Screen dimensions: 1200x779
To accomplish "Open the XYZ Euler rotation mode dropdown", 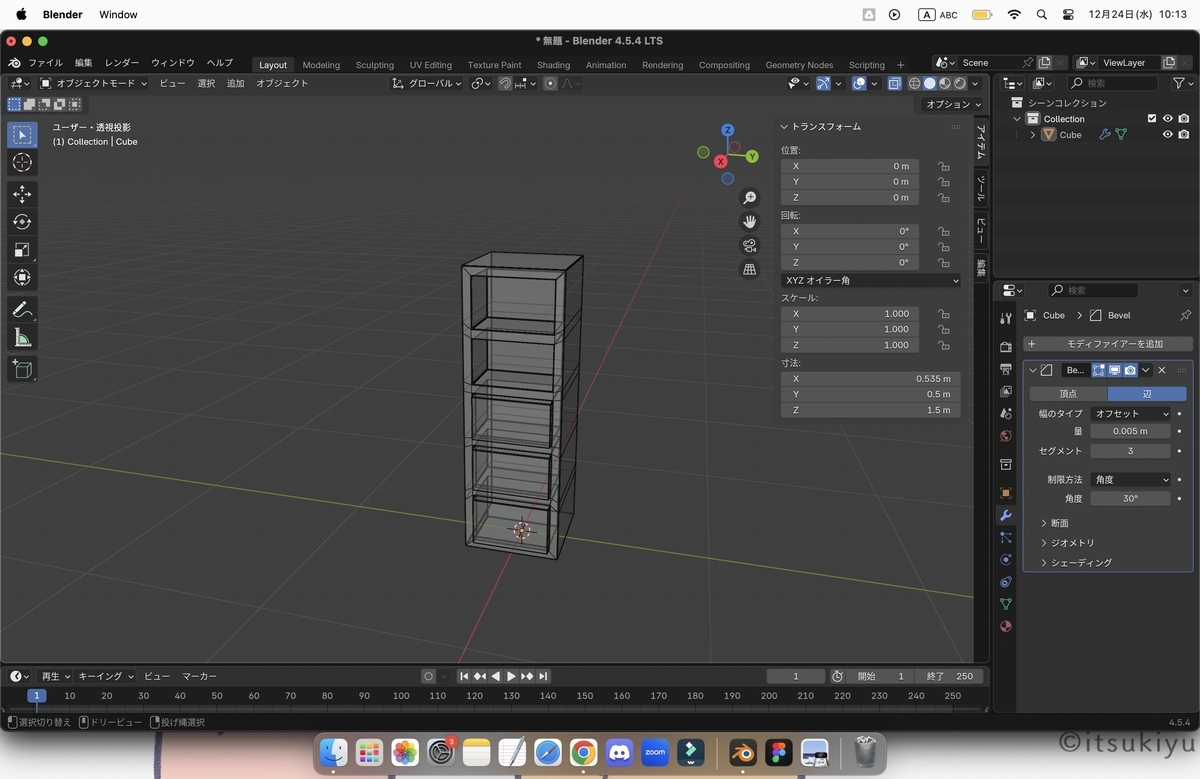I will [x=871, y=281].
